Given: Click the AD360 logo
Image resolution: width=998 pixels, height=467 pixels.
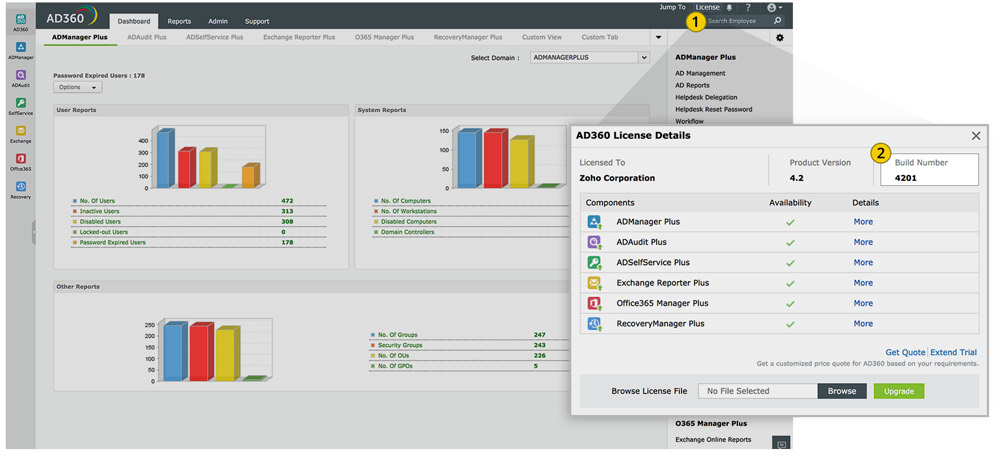Looking at the screenshot, I should 71,17.
